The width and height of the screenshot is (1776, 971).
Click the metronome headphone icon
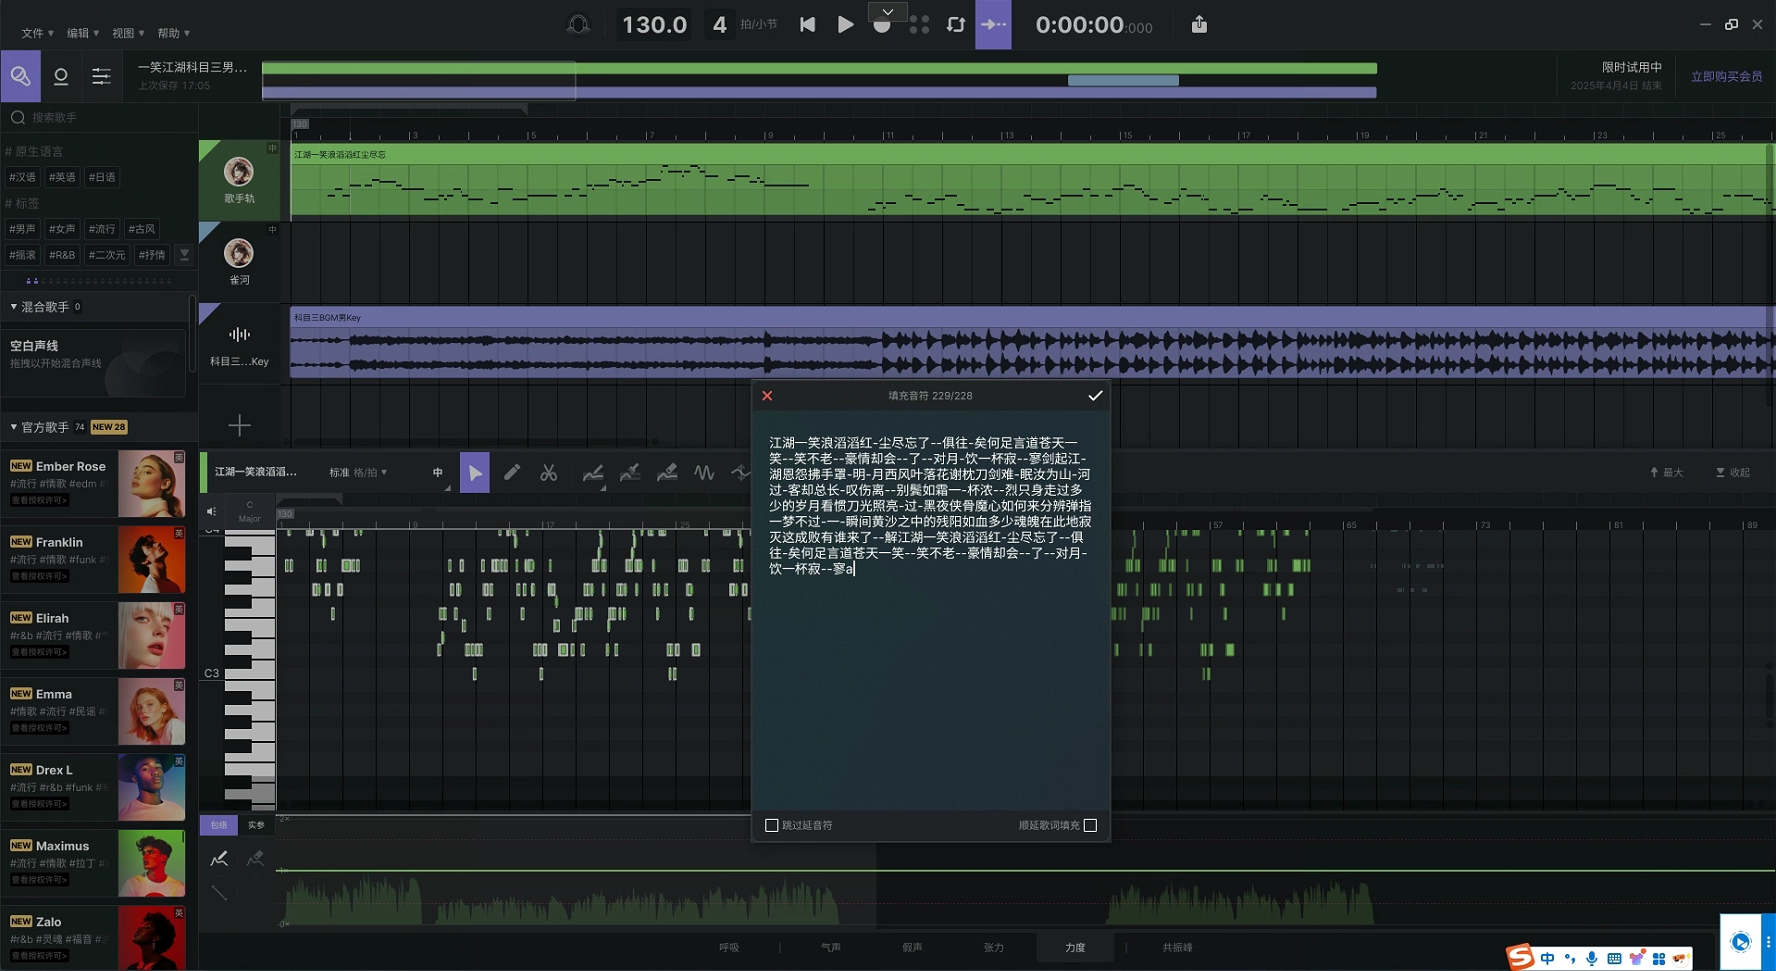coord(578,24)
